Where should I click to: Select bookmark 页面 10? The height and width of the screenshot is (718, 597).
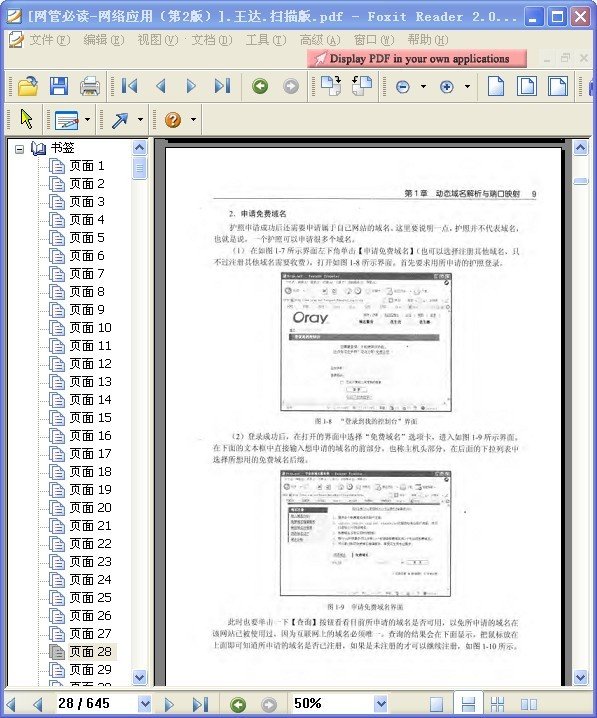point(90,328)
